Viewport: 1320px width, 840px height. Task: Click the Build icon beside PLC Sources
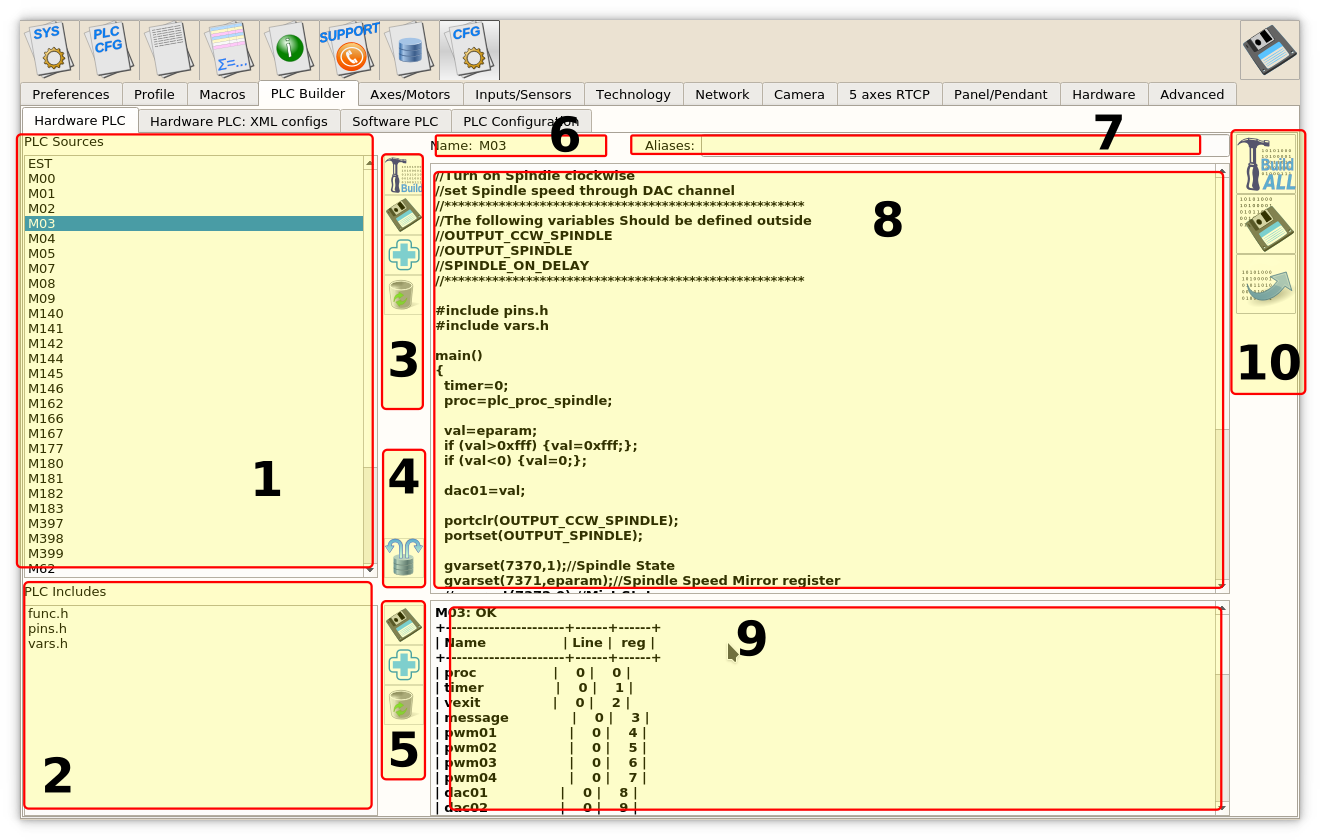pos(403,175)
